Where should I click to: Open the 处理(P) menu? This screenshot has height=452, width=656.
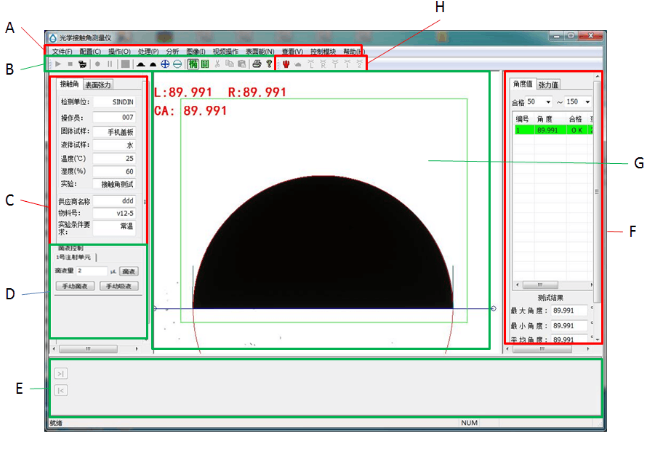(x=148, y=51)
